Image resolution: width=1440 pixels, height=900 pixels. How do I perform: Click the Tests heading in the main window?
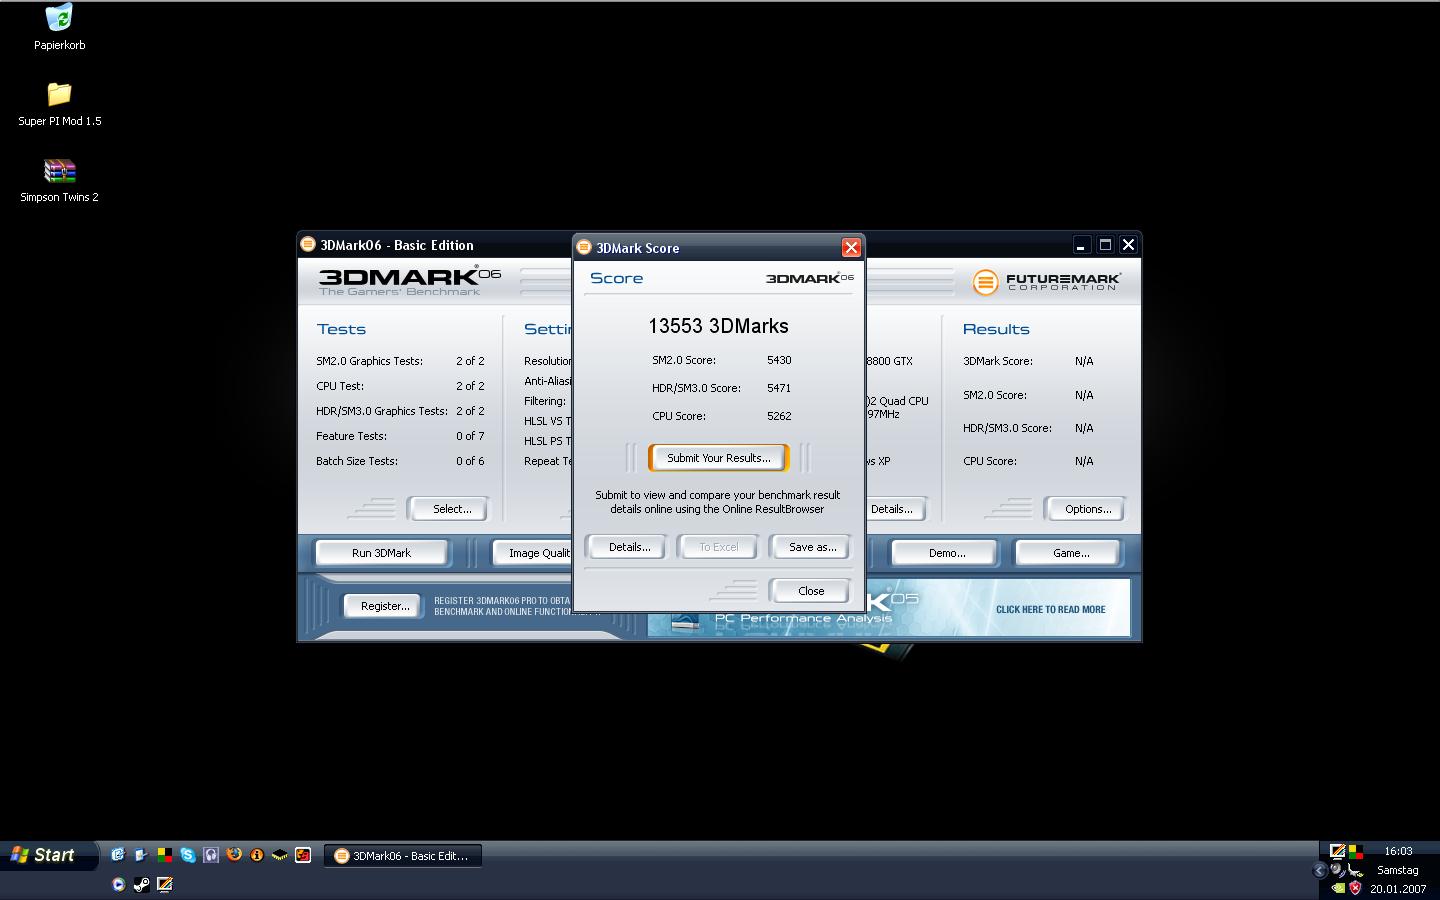[x=341, y=329]
